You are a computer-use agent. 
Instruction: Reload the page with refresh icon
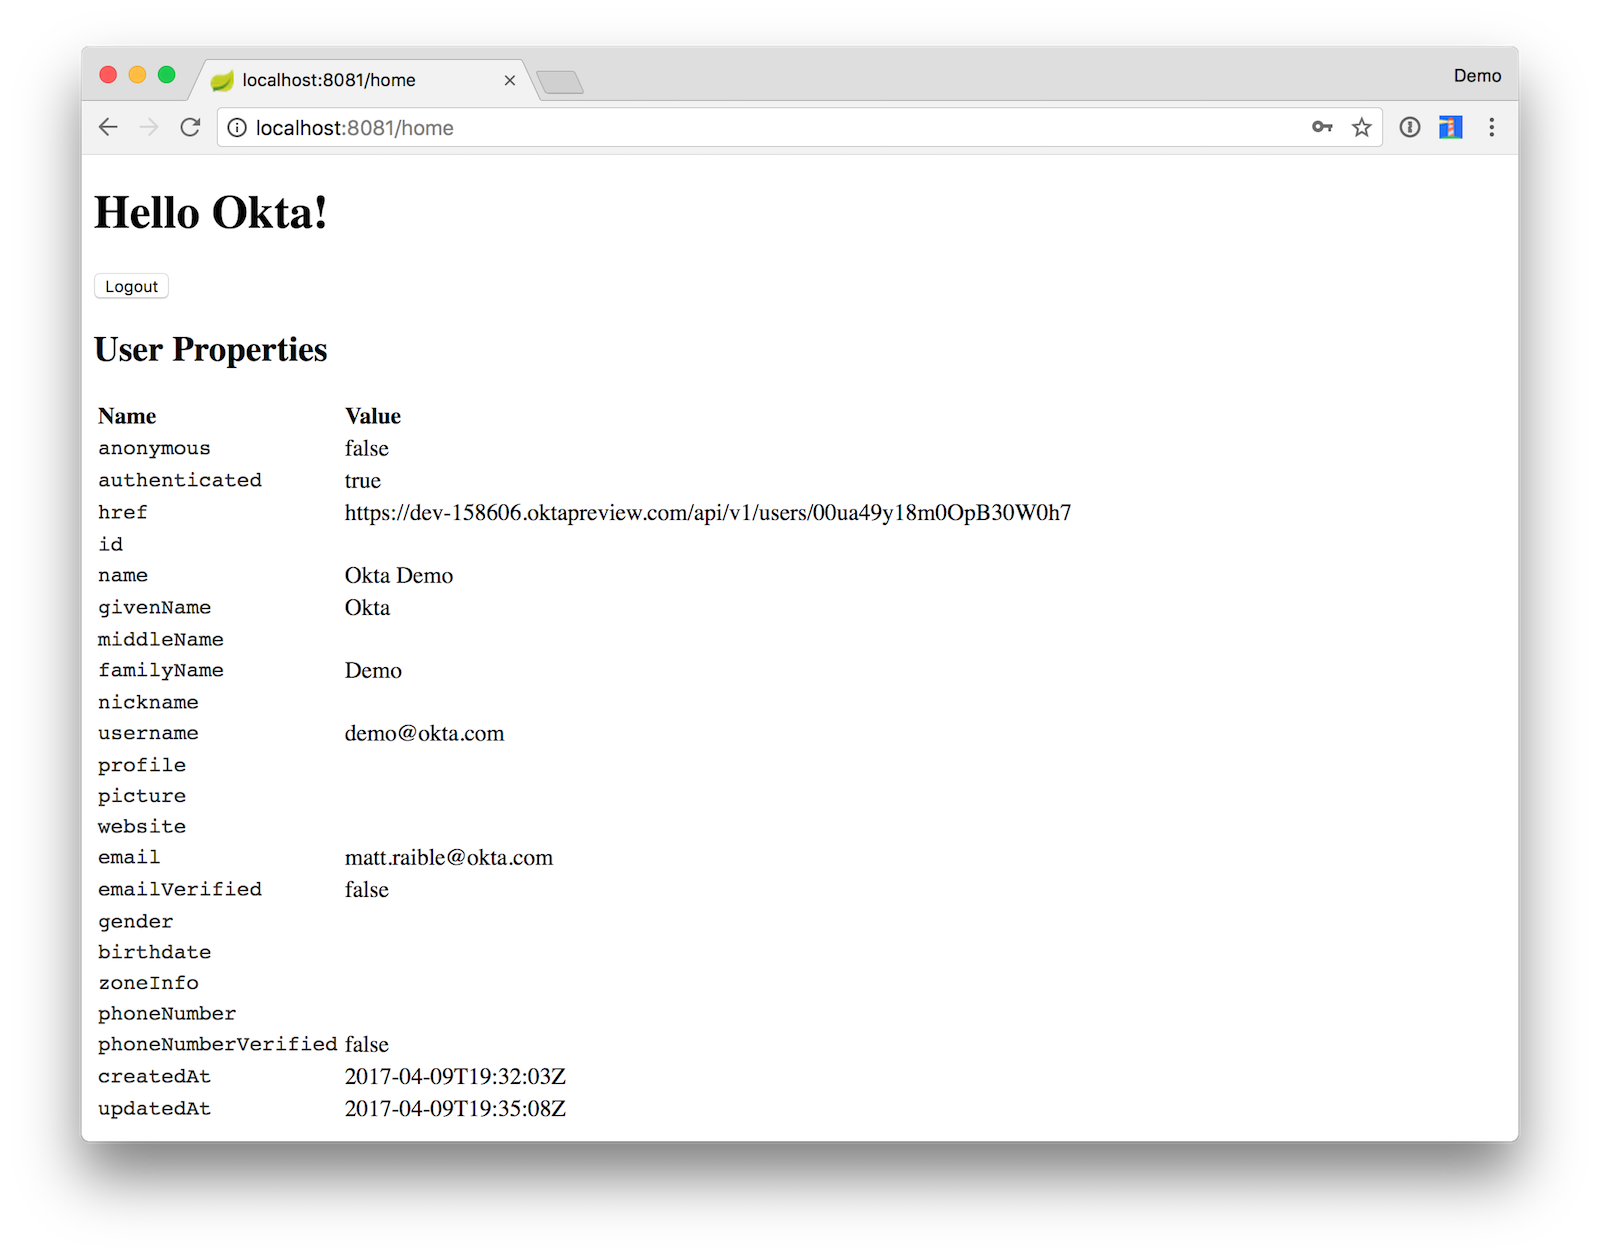pos(190,127)
